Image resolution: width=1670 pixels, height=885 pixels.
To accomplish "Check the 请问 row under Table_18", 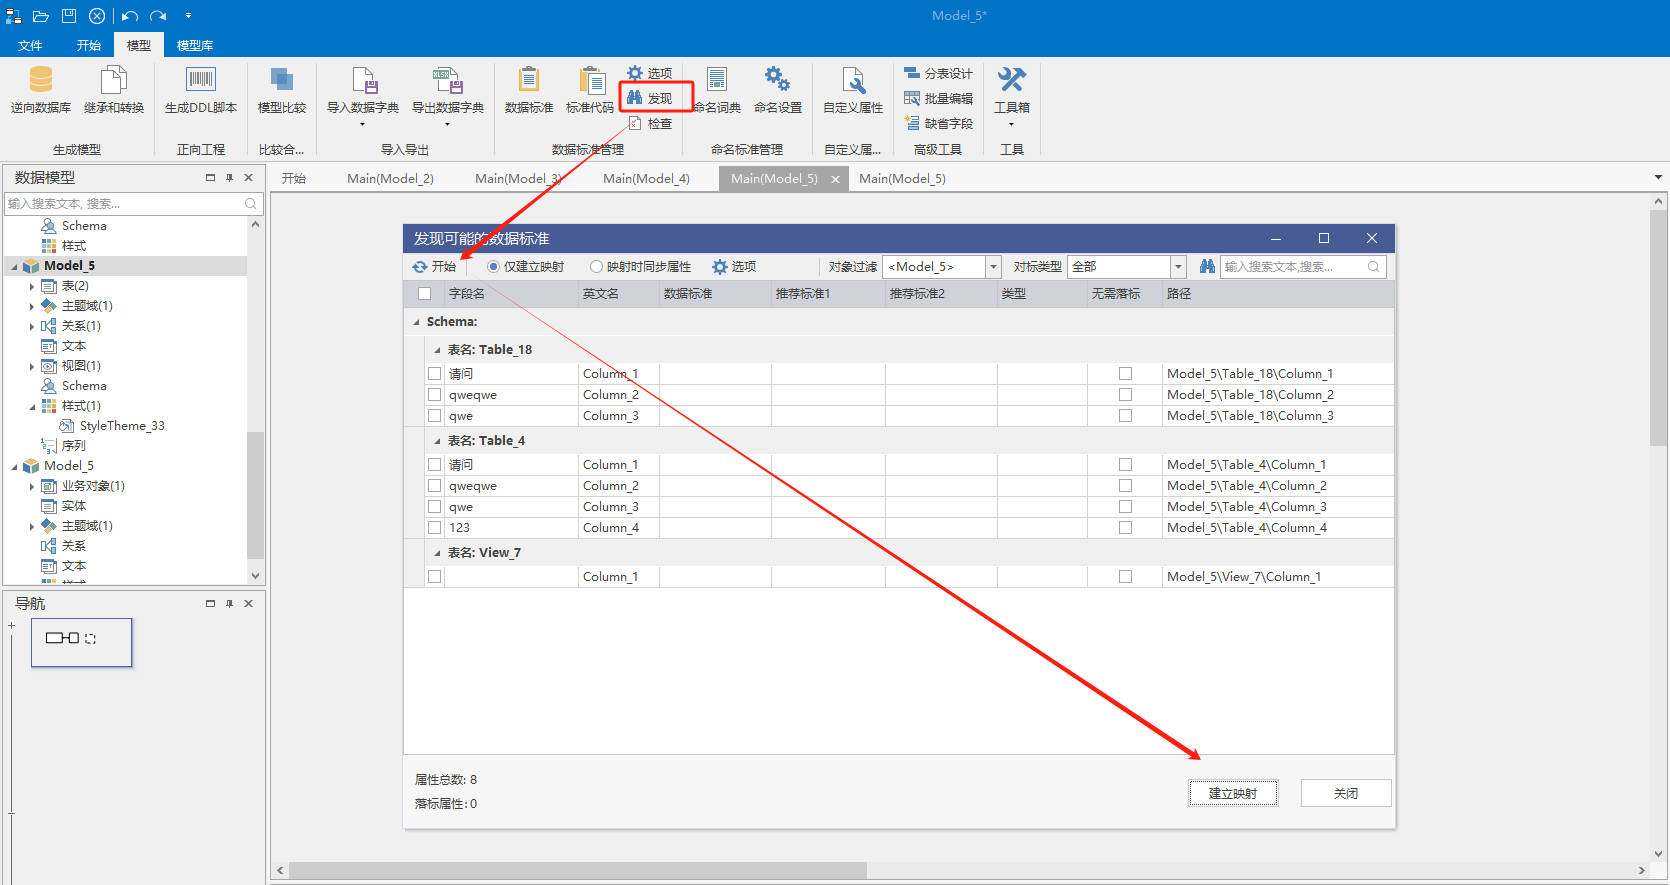I will tap(435, 374).
